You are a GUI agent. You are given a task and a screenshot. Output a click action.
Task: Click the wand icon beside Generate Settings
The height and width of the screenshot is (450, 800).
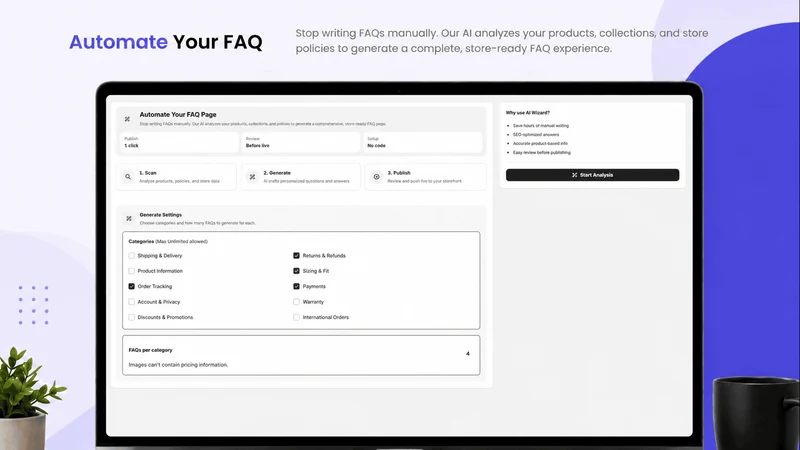(129, 218)
